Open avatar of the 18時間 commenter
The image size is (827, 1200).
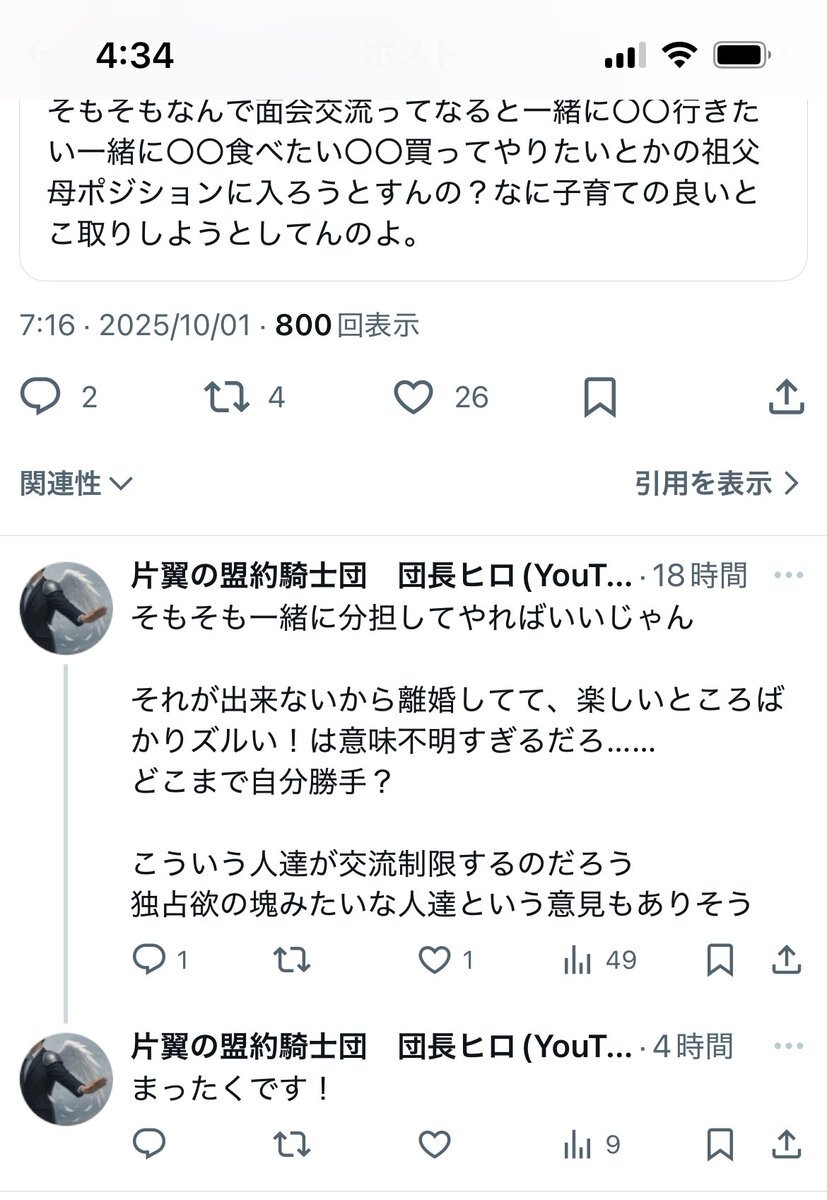[x=66, y=607]
